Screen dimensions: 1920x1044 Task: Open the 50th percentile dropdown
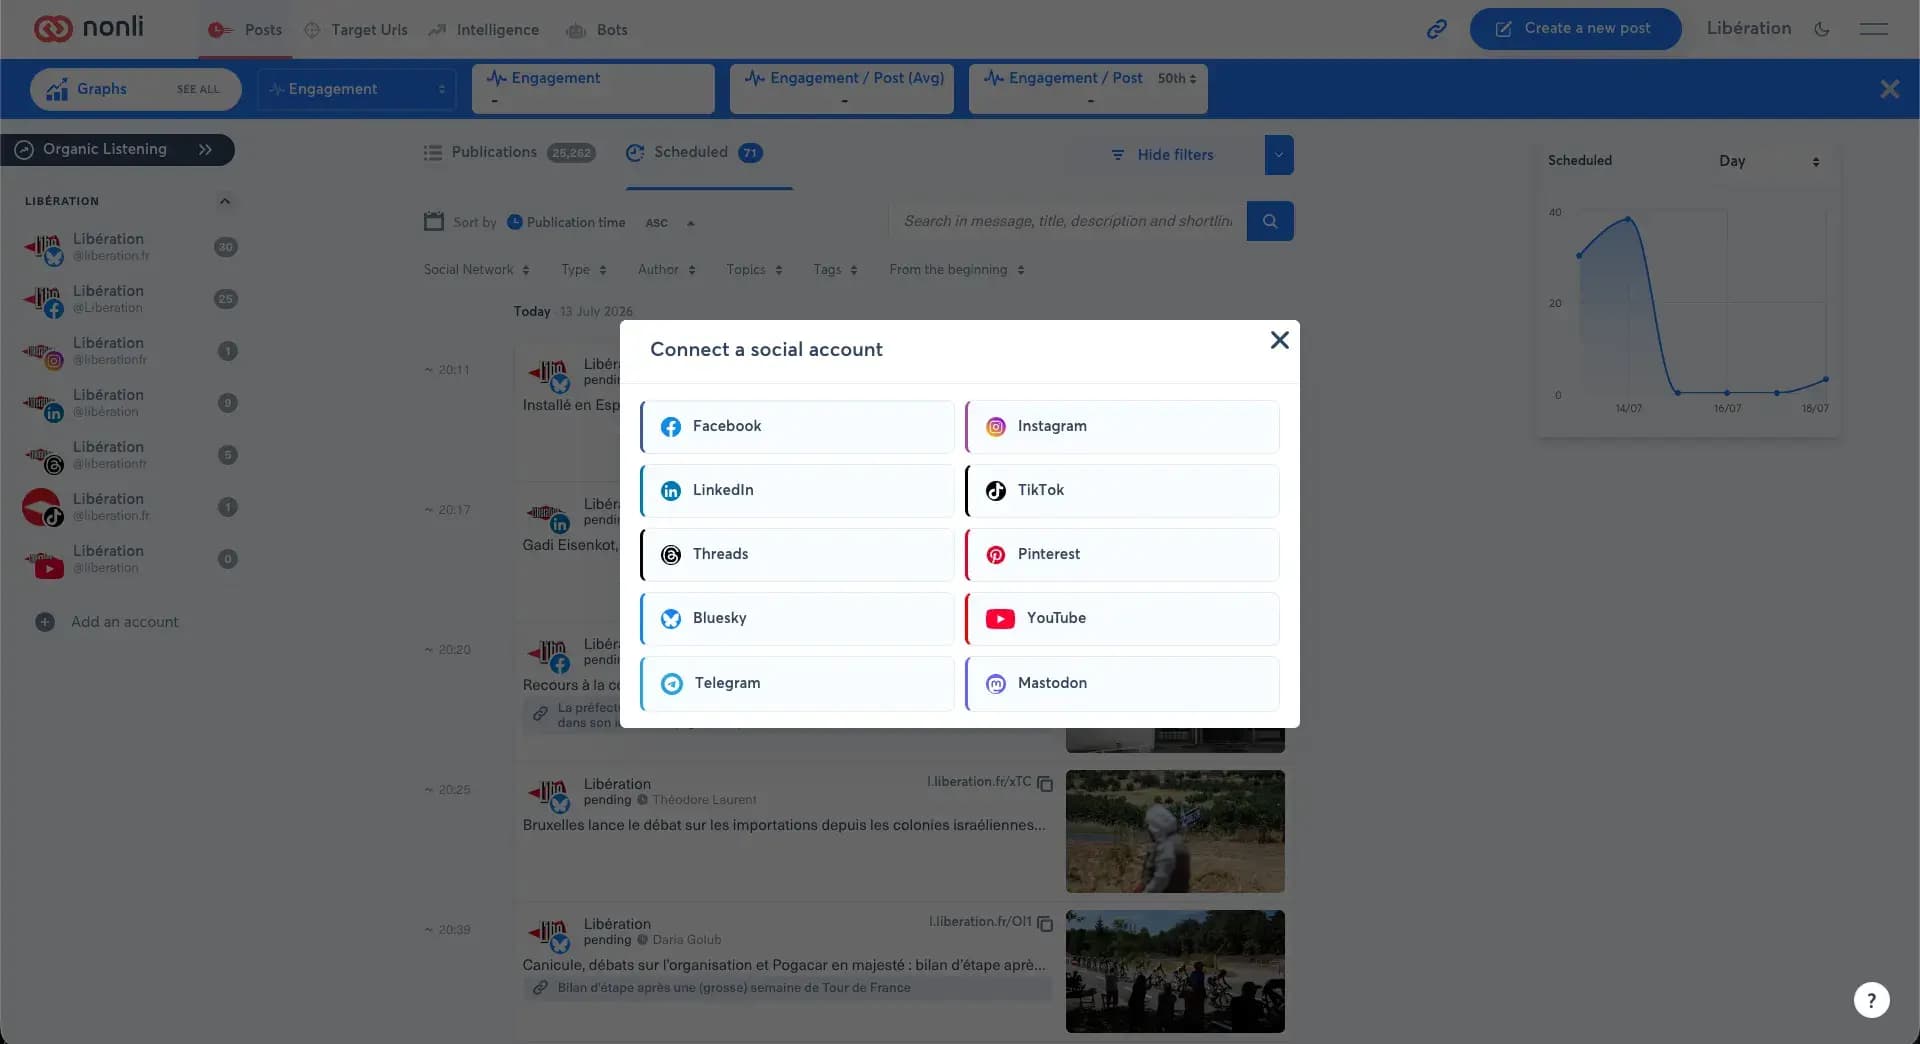click(x=1177, y=78)
